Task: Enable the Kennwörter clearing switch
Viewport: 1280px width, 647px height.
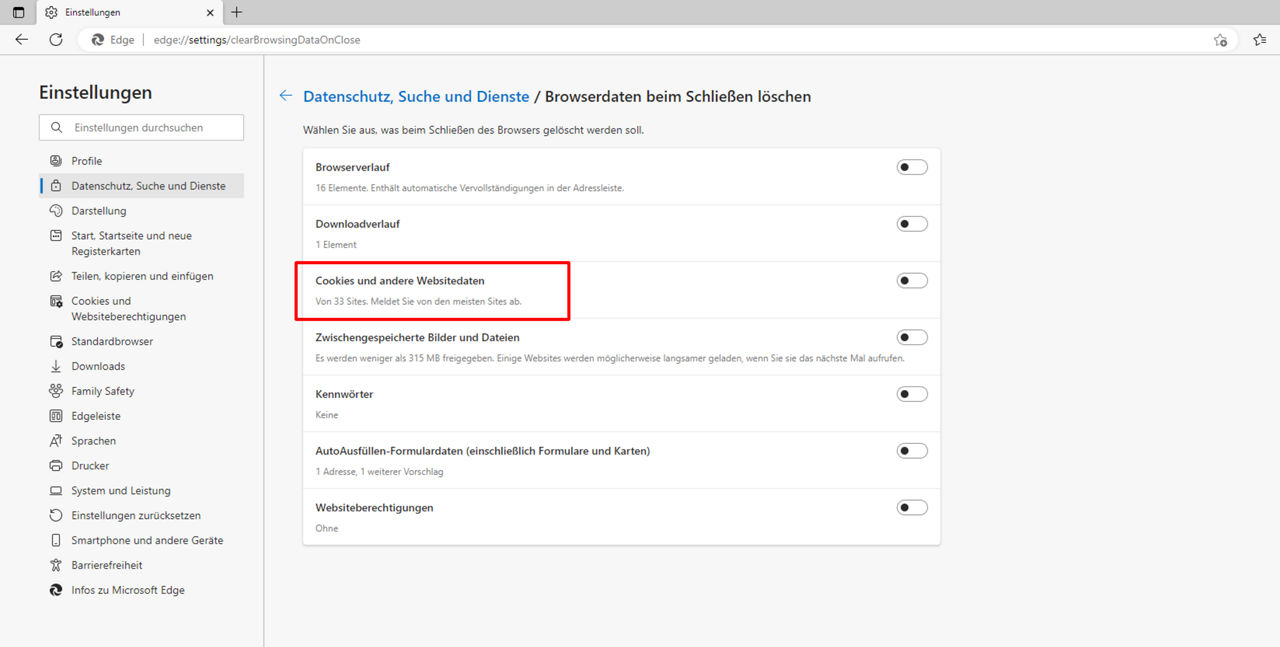Action: click(912, 393)
